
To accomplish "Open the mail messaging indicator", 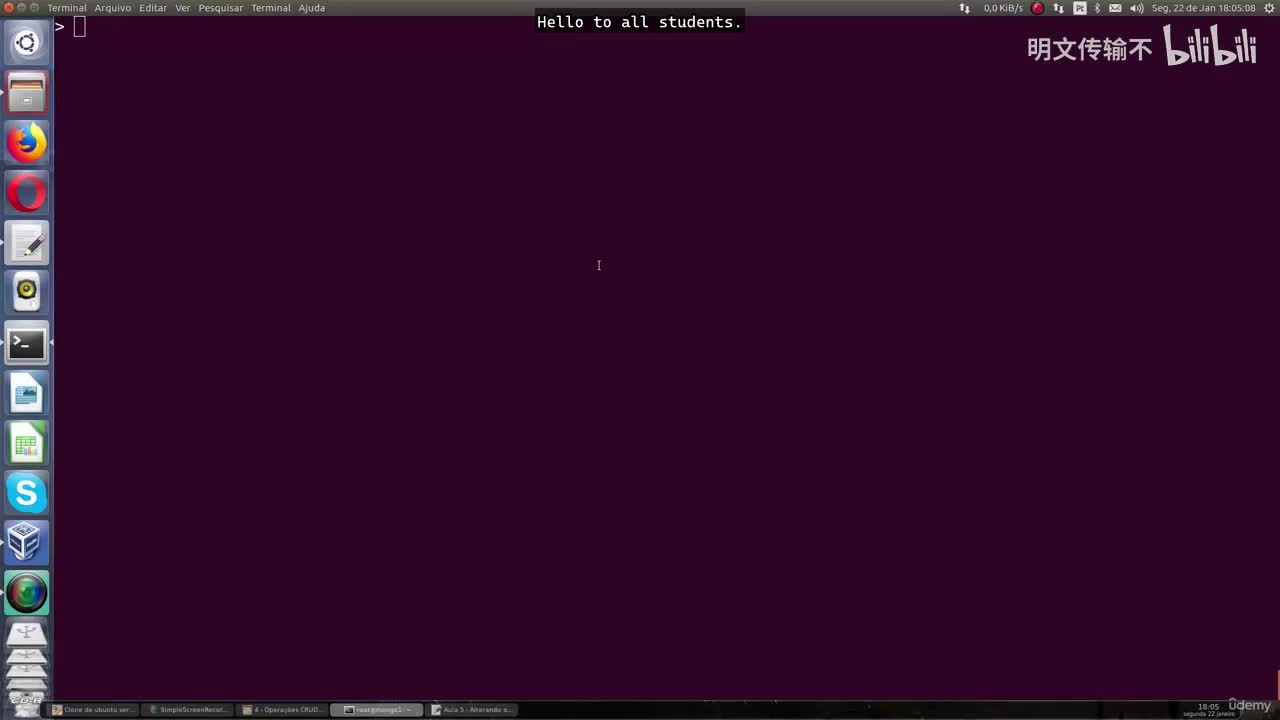I will pos(1115,8).
